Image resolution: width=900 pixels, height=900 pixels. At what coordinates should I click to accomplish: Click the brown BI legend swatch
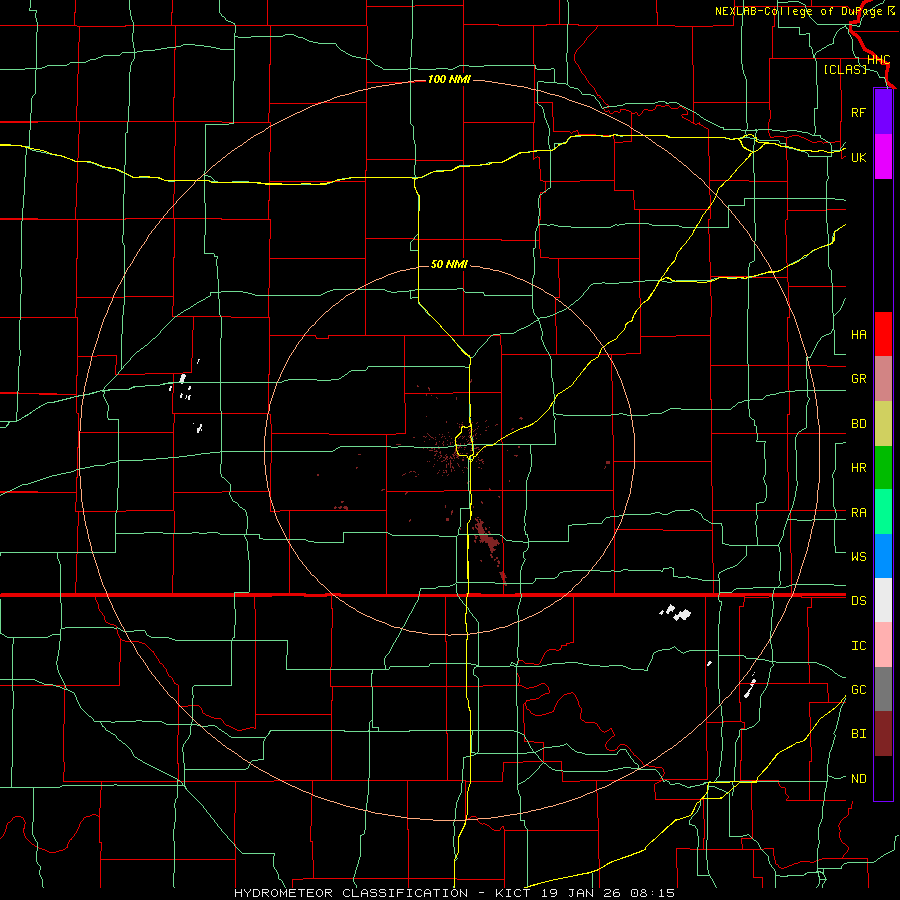883,734
